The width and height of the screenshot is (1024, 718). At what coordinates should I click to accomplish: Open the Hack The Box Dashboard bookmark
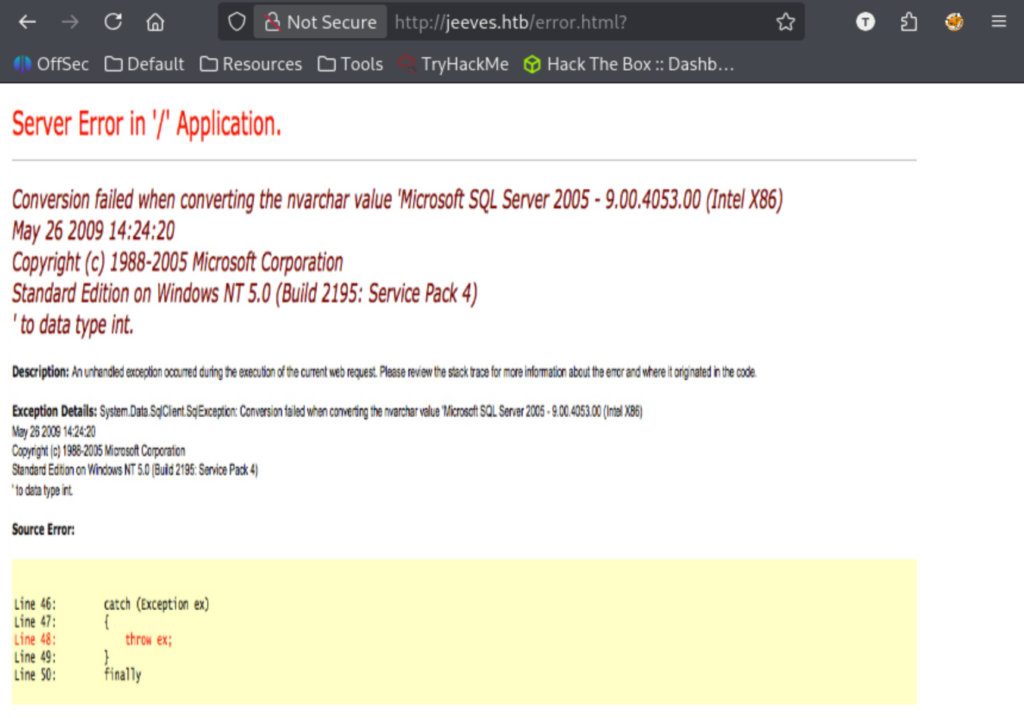(x=629, y=64)
